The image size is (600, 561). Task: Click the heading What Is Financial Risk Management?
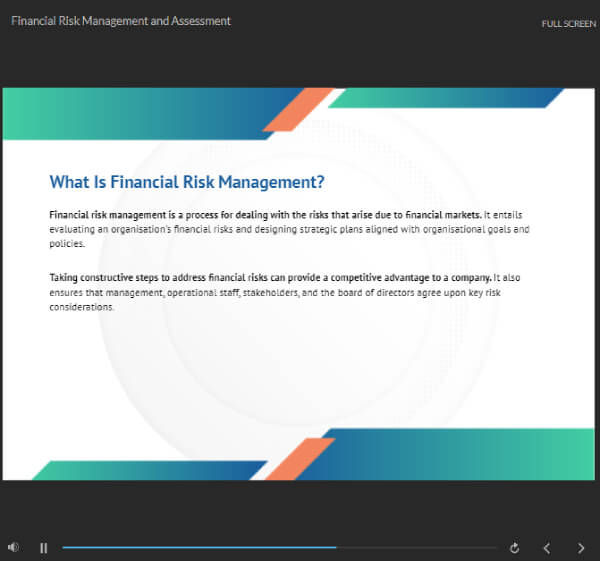point(187,182)
